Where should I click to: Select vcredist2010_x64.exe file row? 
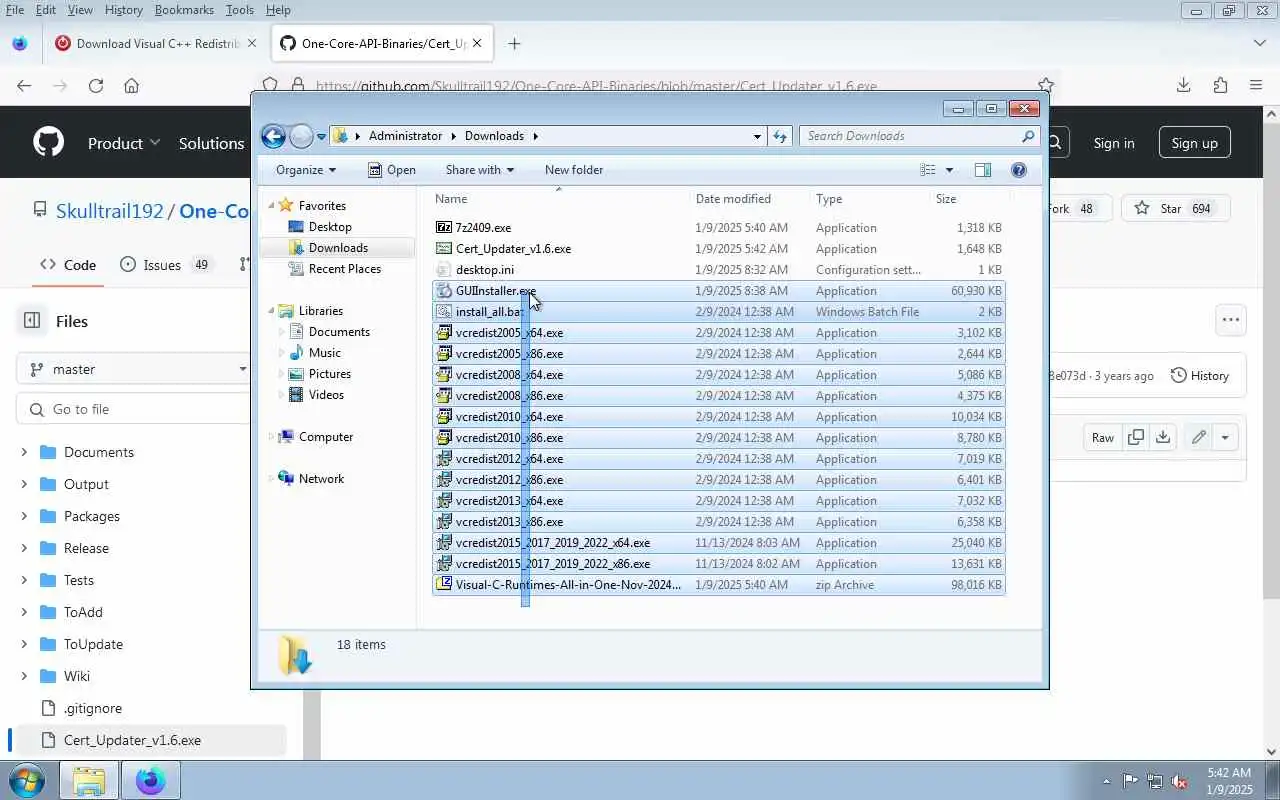point(718,417)
